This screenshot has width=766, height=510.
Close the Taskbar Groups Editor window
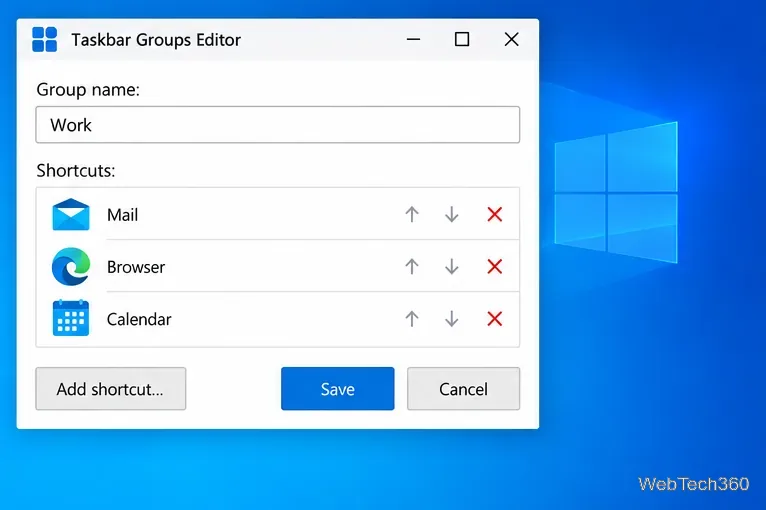click(x=511, y=40)
